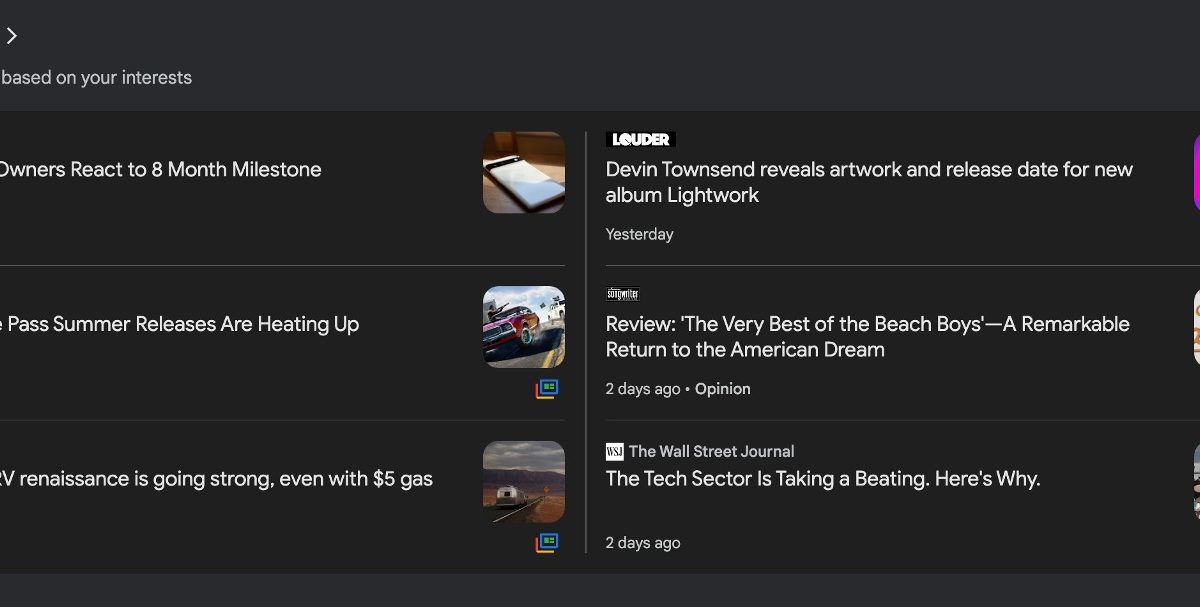Open Full Coverage under the RV thumbnail
The image size is (1200, 607).
coord(546,543)
